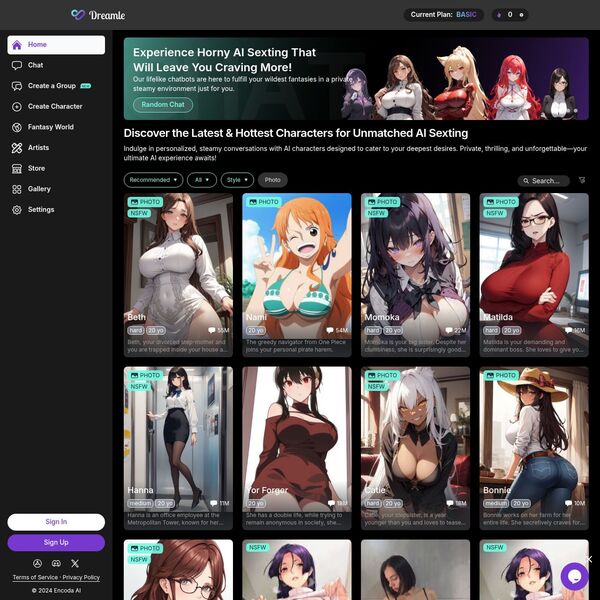Open the Gallery page
The image size is (600, 600).
(56, 189)
